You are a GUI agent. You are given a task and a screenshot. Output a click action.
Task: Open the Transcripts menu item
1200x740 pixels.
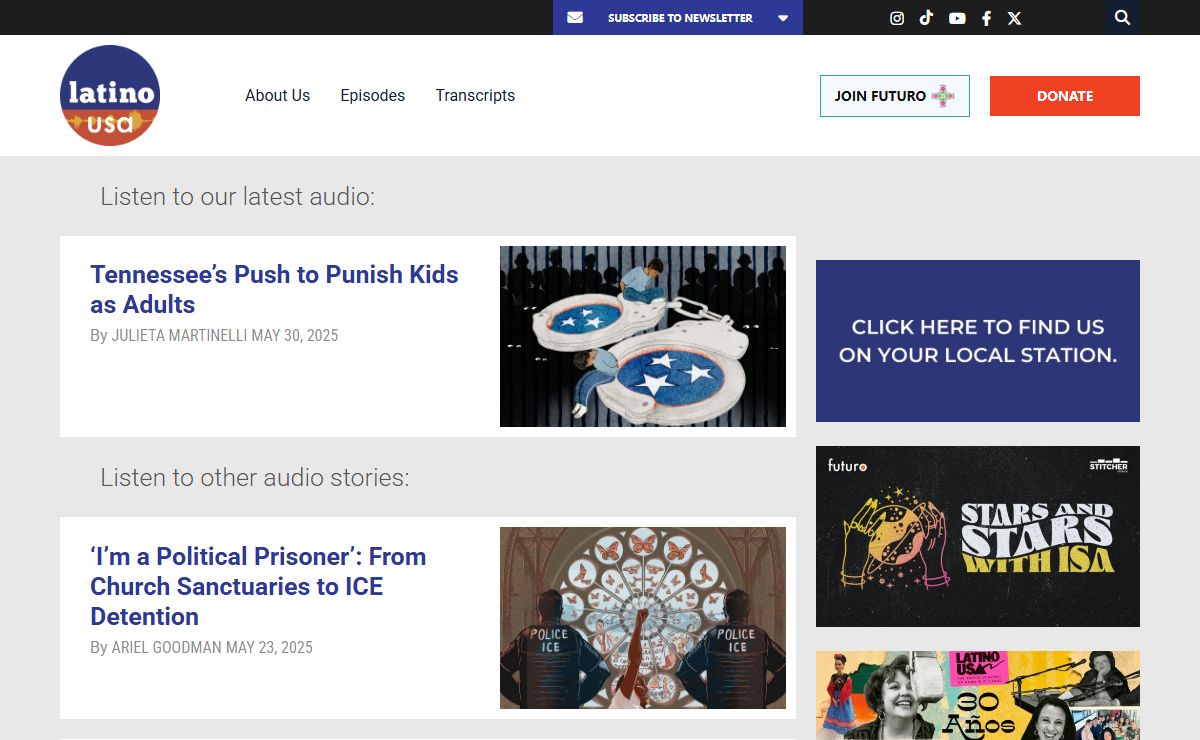(x=475, y=95)
